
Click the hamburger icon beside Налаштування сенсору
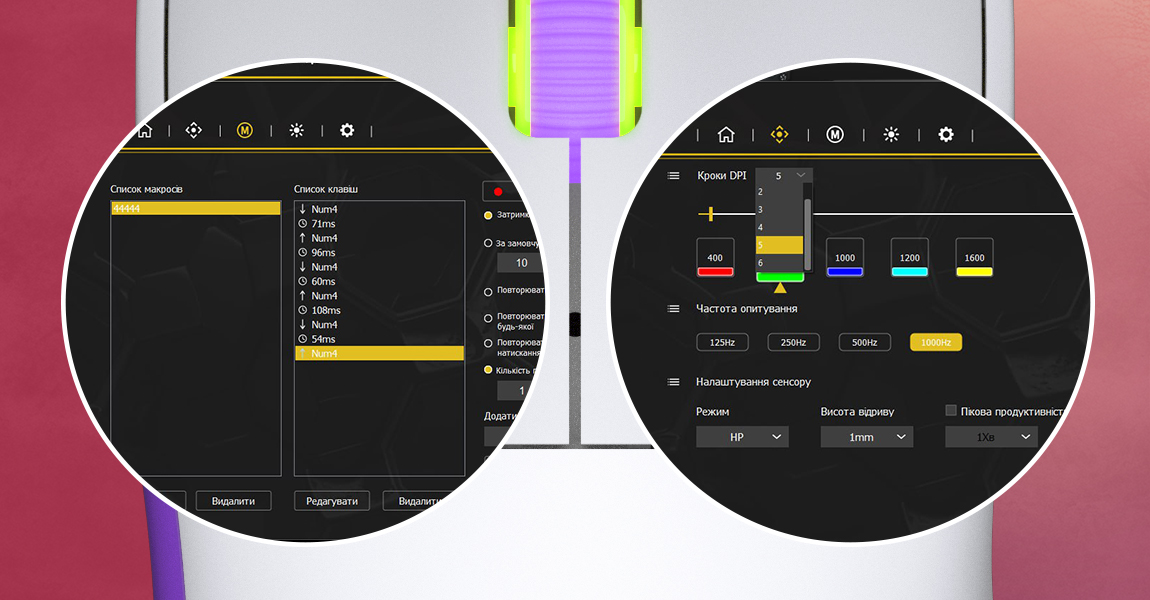[x=674, y=382]
